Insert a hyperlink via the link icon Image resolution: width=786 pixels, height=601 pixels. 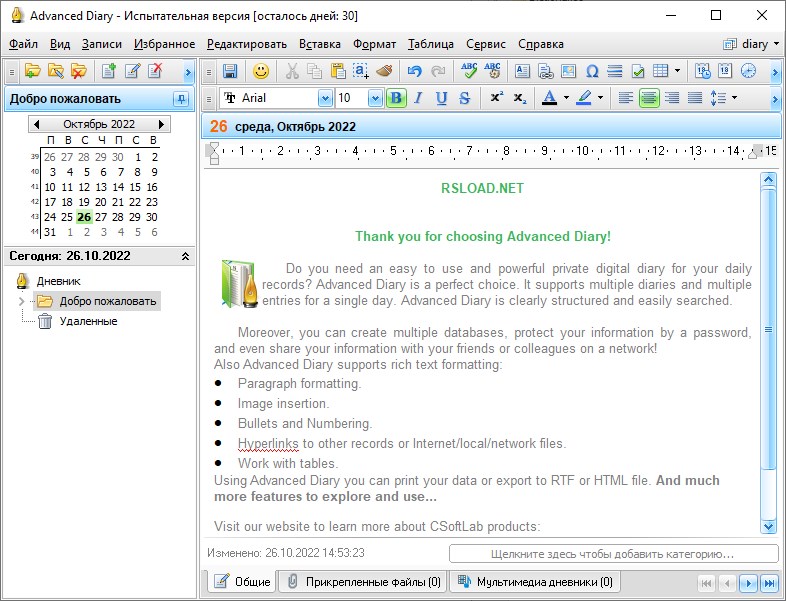point(545,71)
